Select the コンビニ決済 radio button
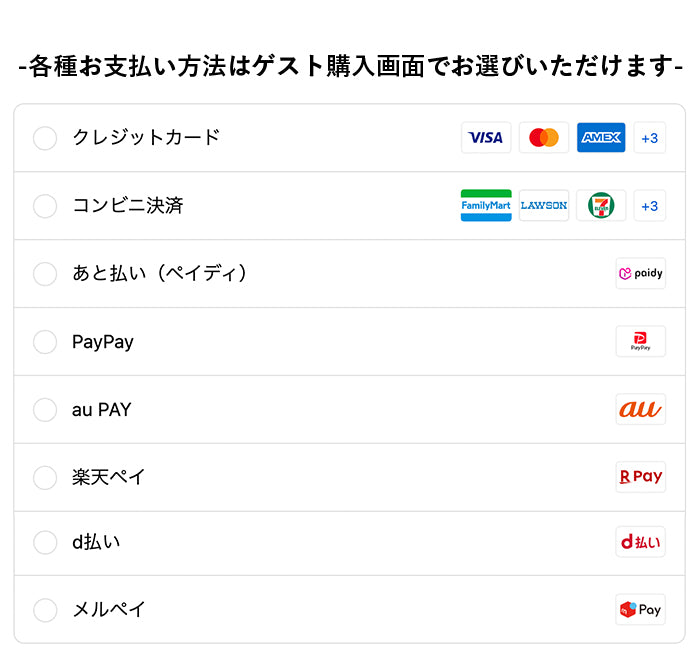The height and width of the screenshot is (660, 700). pos(45,206)
